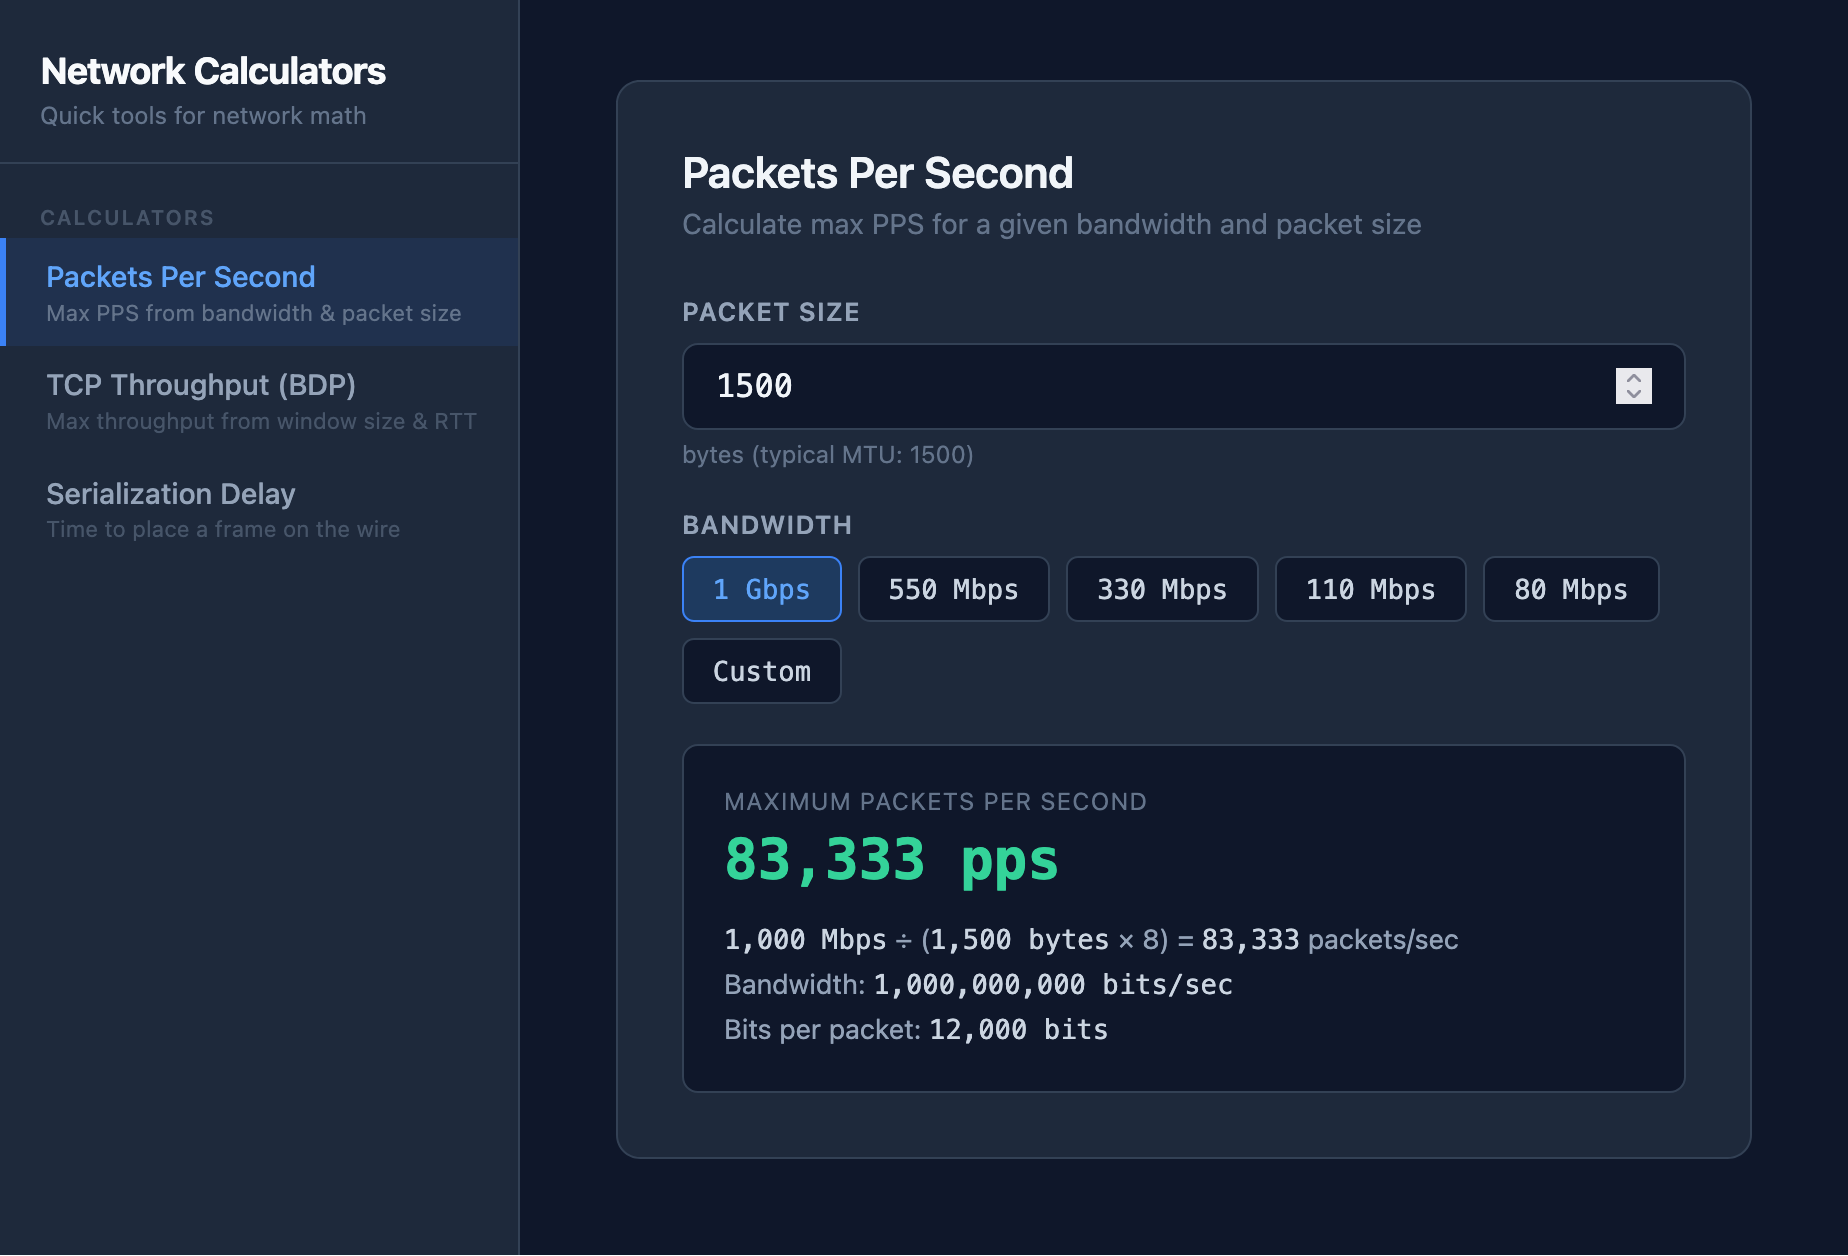Screen dimensions: 1848x1256
Task: Select the 110 Mbps bandwidth button
Action: 1370,589
